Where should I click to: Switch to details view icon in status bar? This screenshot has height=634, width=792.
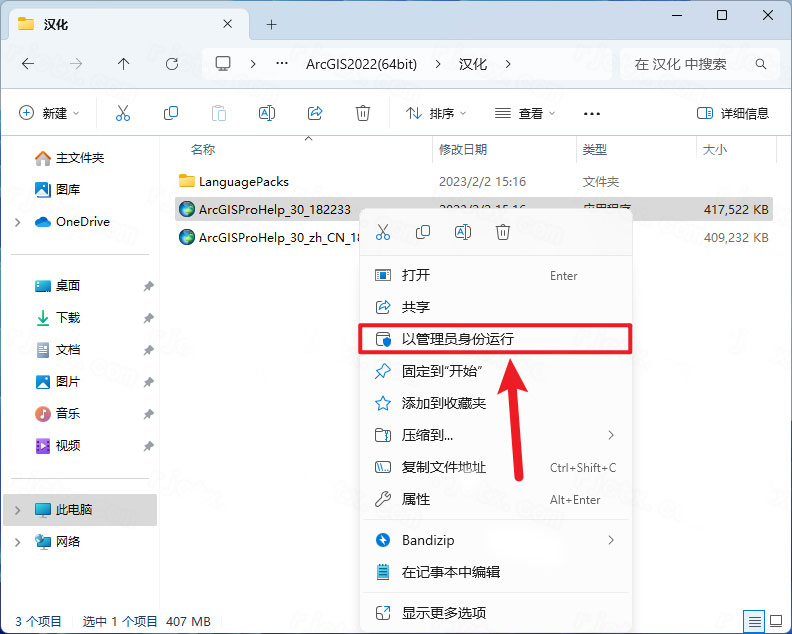[x=755, y=621]
